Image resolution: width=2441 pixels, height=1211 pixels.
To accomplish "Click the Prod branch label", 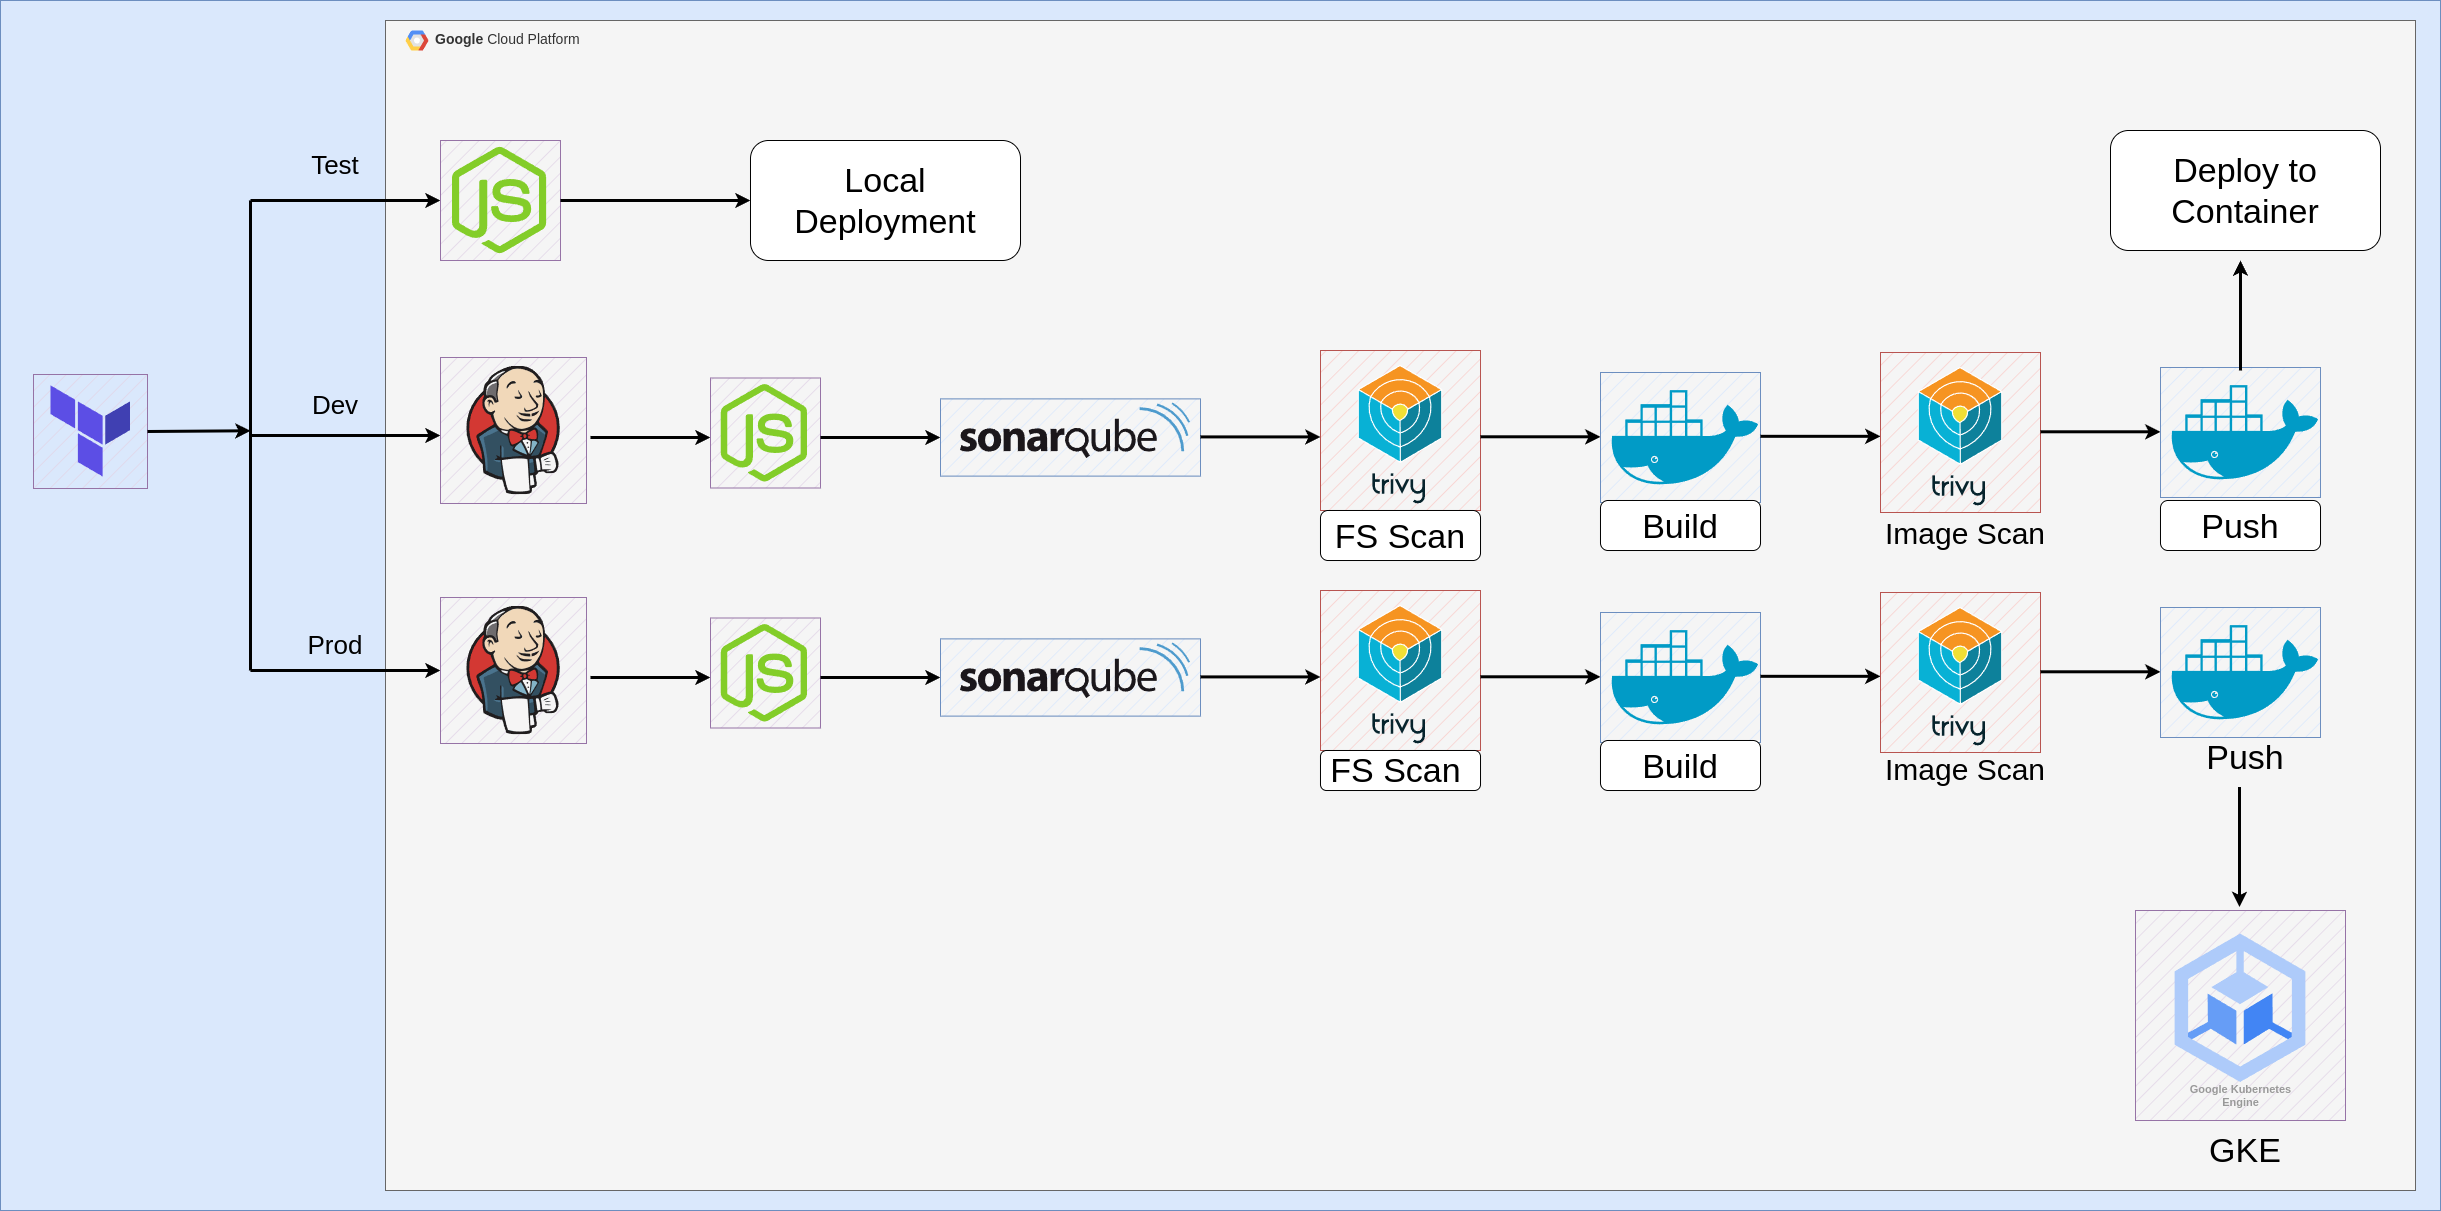I will [x=334, y=645].
